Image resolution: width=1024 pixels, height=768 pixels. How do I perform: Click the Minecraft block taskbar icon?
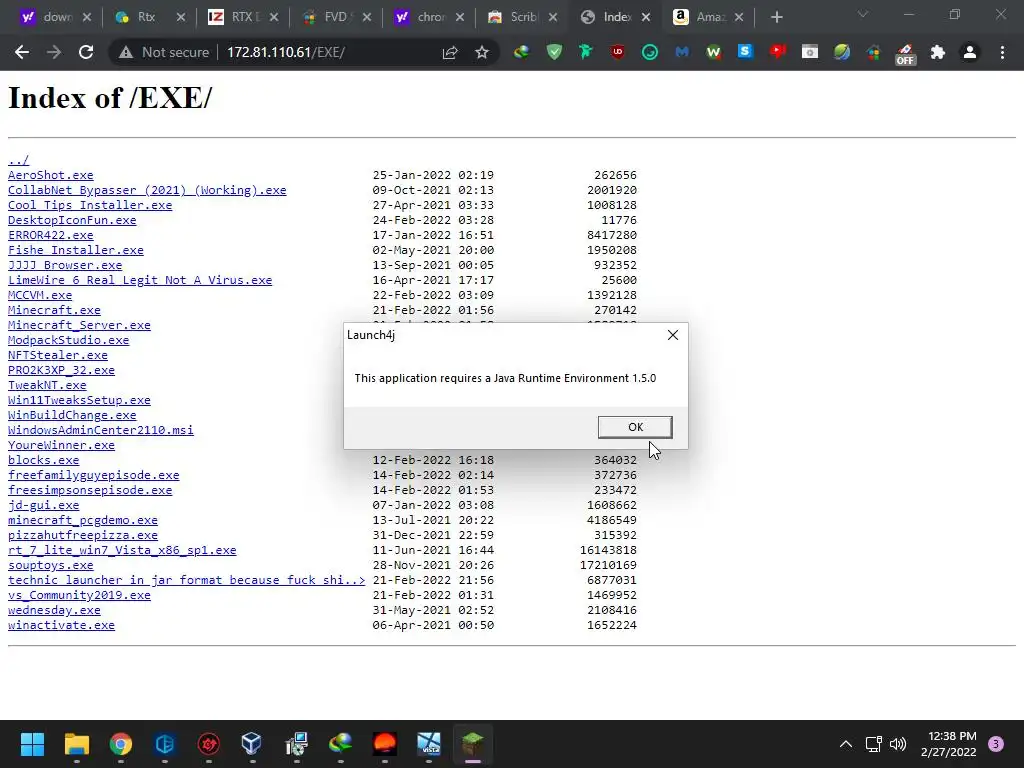point(473,744)
